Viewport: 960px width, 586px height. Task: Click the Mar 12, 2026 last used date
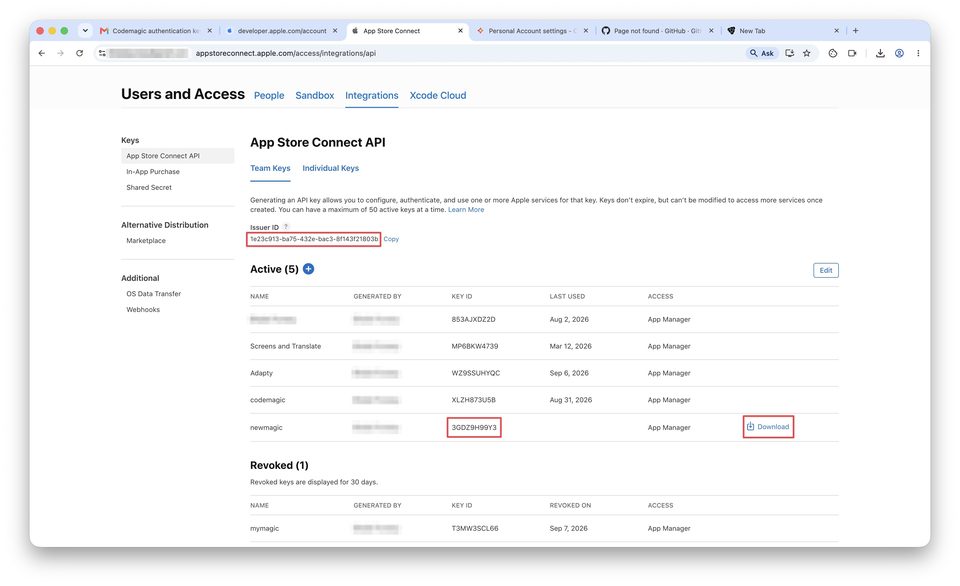571,347
